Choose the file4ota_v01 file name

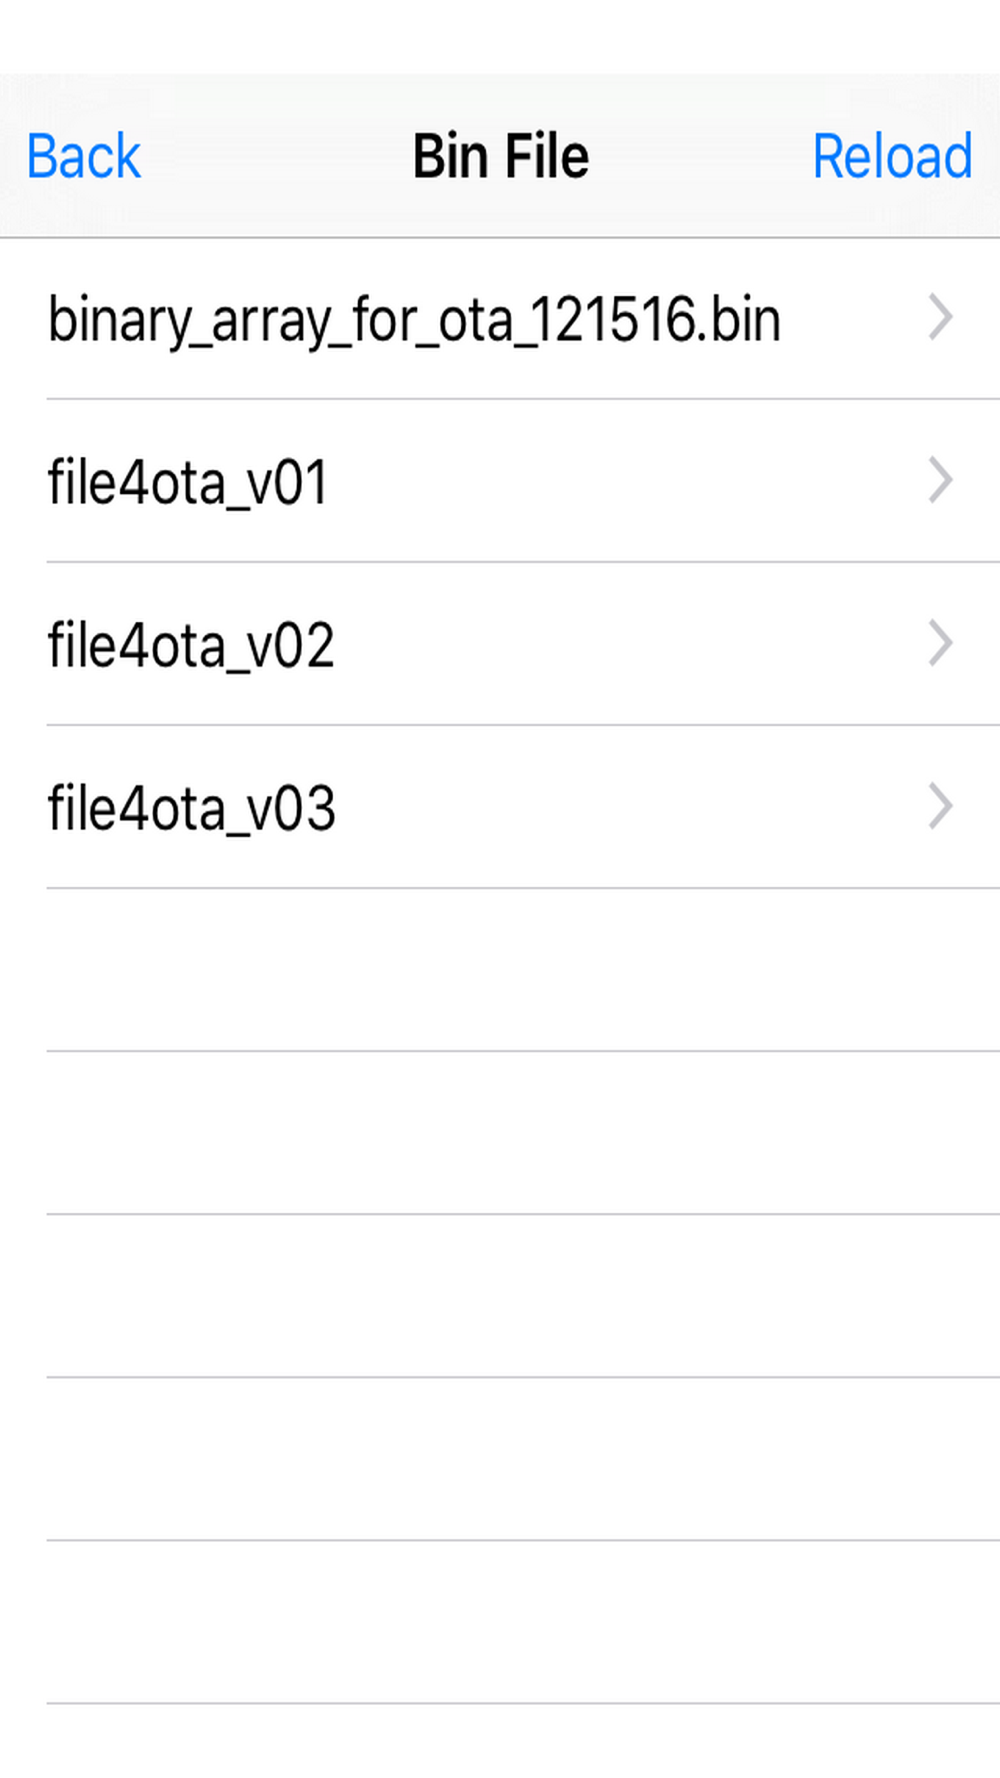click(188, 483)
